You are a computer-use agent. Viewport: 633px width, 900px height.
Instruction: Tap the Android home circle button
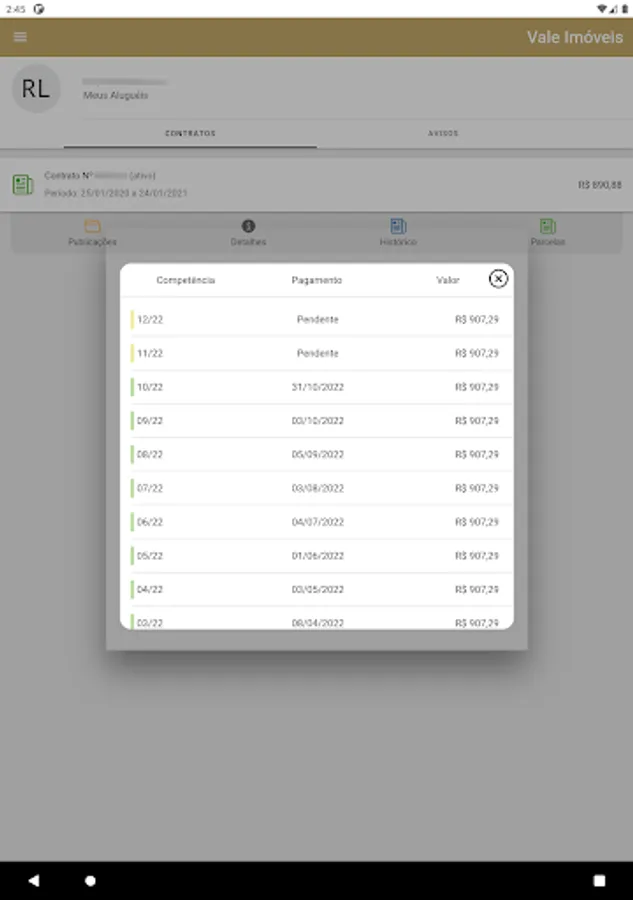tap(90, 880)
